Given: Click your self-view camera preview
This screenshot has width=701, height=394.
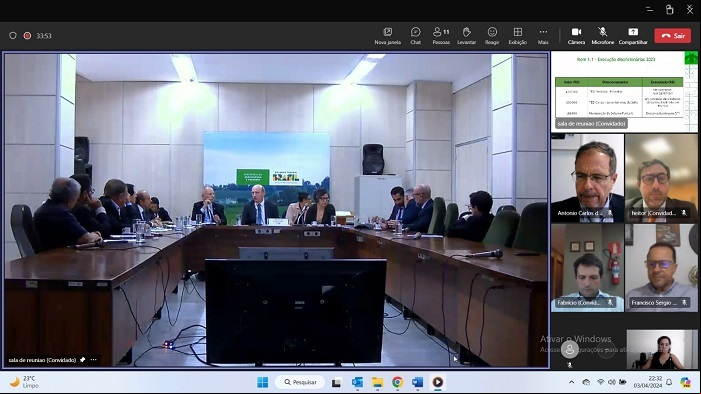Looking at the screenshot, I should pos(662,349).
